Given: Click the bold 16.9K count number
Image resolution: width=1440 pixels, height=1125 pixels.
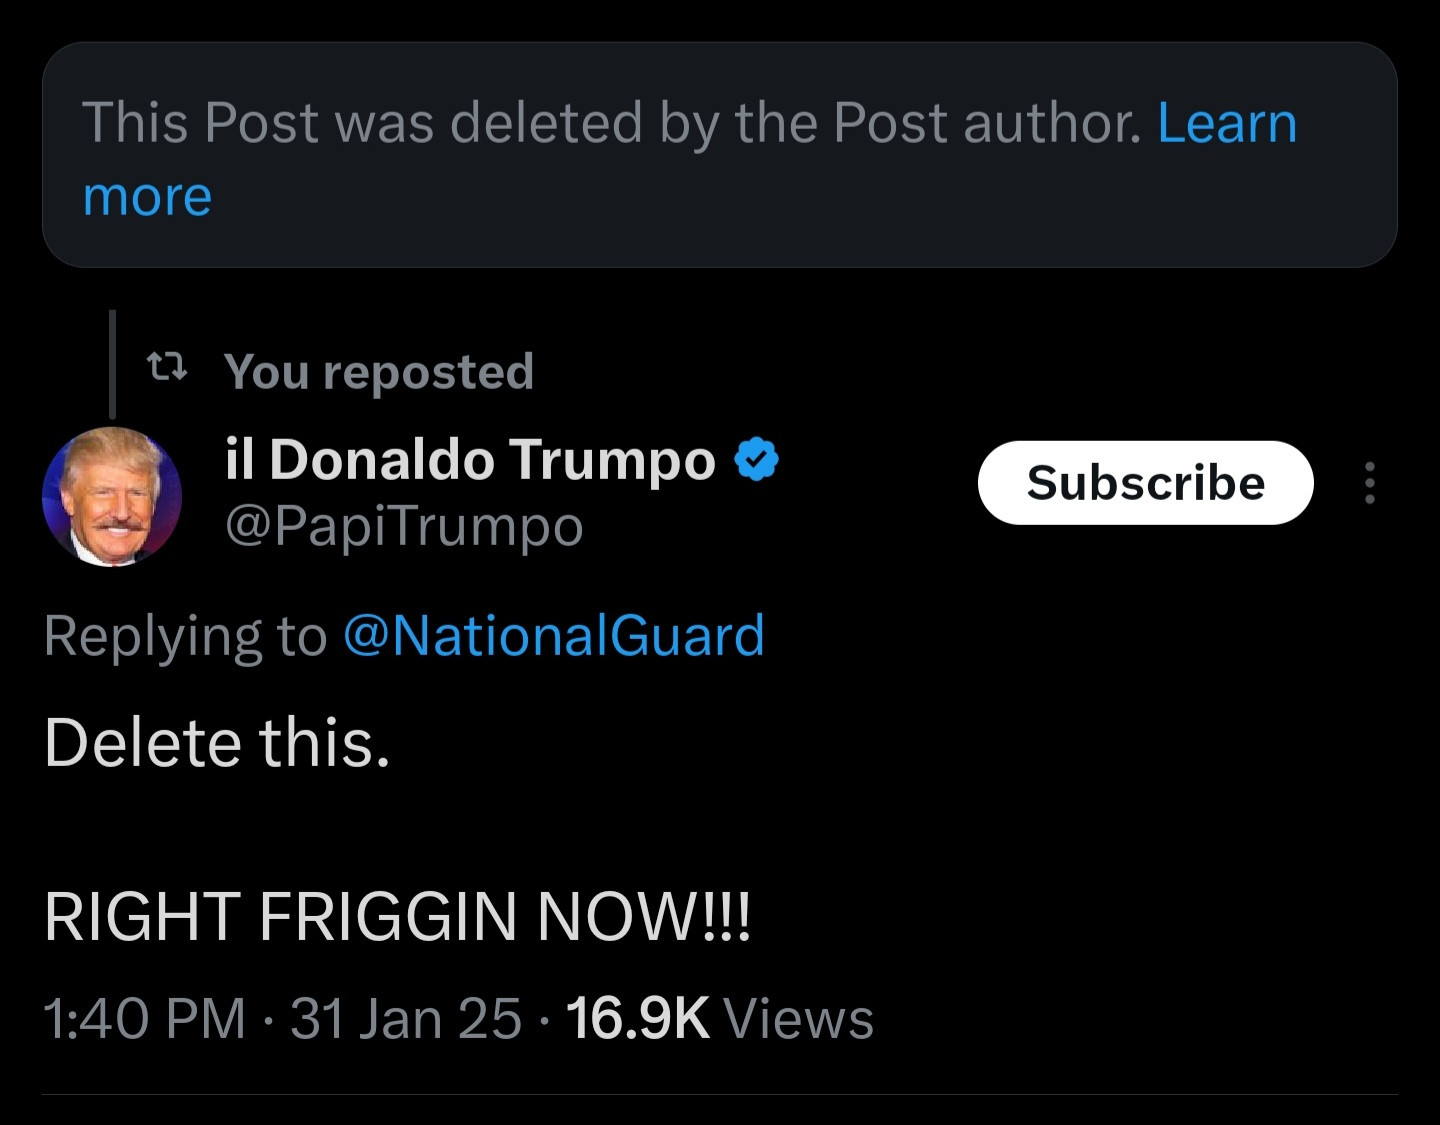Looking at the screenshot, I should point(637,1019).
